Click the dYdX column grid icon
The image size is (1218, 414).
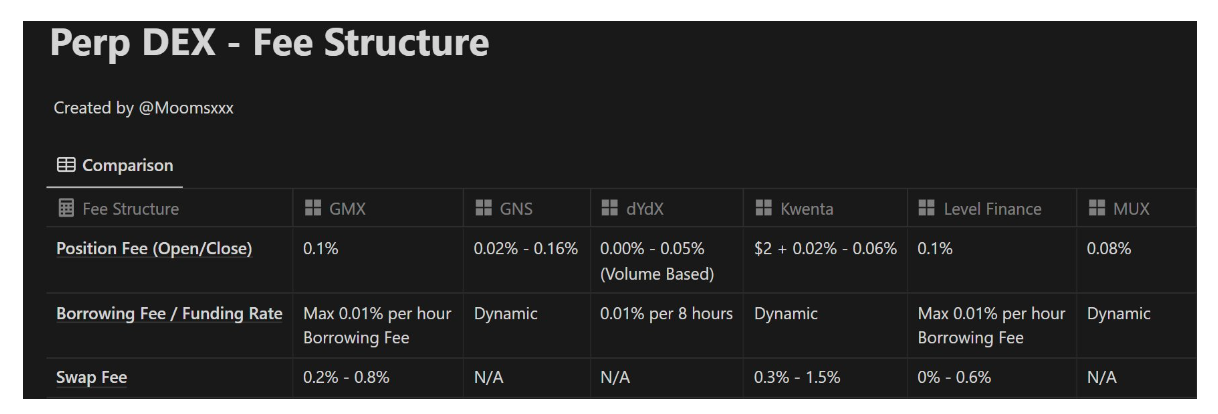click(609, 209)
